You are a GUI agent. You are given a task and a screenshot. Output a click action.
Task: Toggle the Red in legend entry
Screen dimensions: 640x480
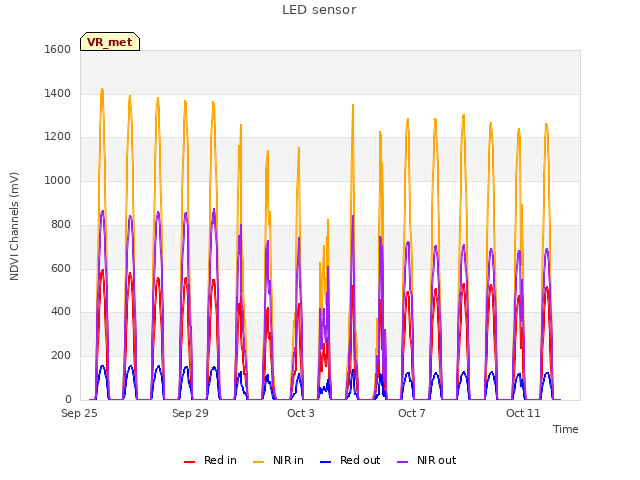210,460
